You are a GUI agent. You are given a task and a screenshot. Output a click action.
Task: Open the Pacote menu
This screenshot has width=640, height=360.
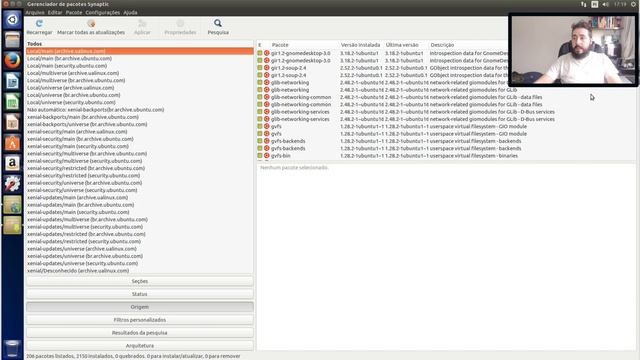click(x=74, y=12)
